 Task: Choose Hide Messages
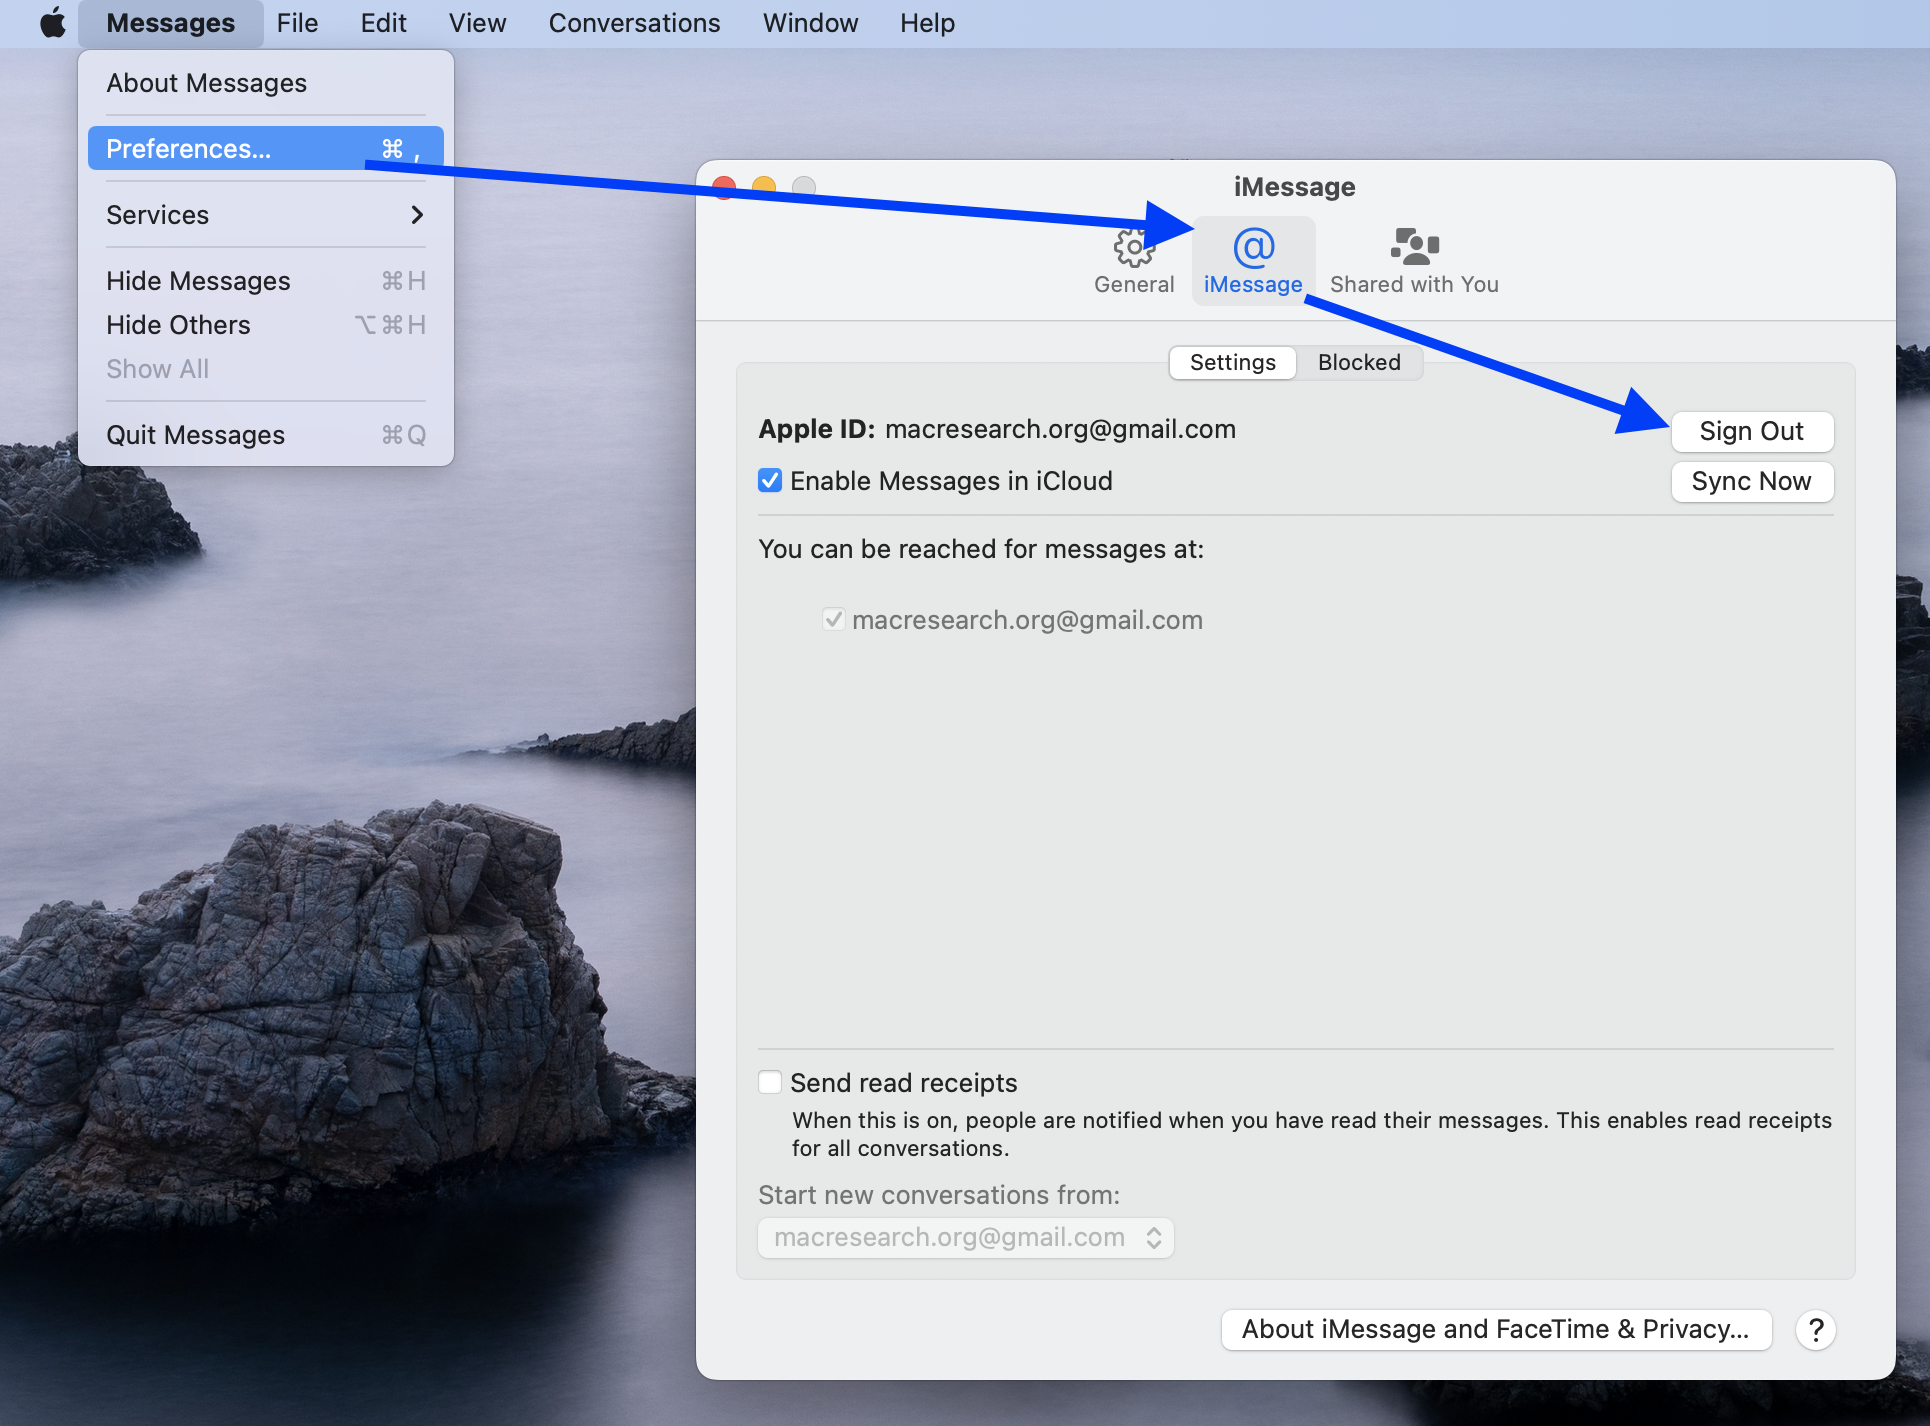pos(266,281)
